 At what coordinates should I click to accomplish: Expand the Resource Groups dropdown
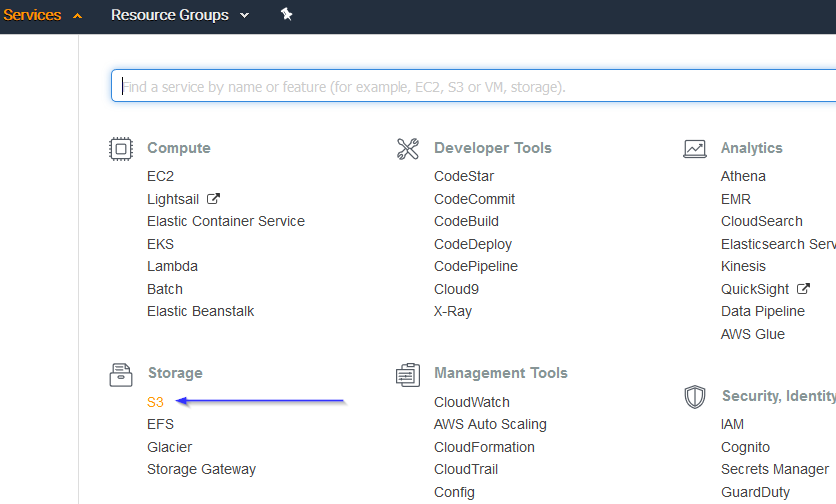180,15
